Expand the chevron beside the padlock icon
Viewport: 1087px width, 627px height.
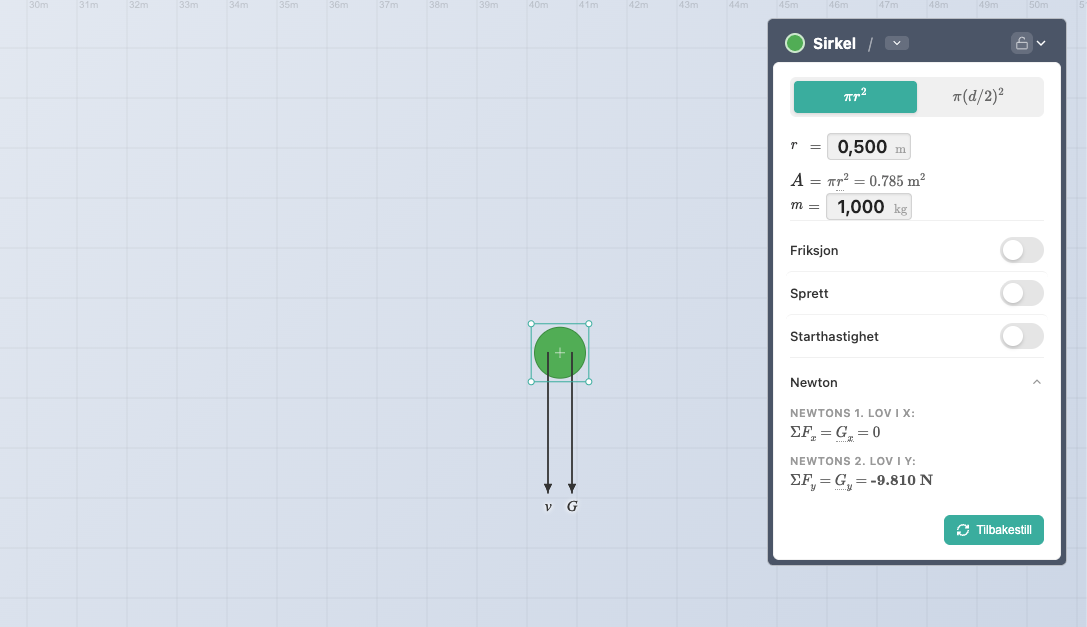(1041, 43)
